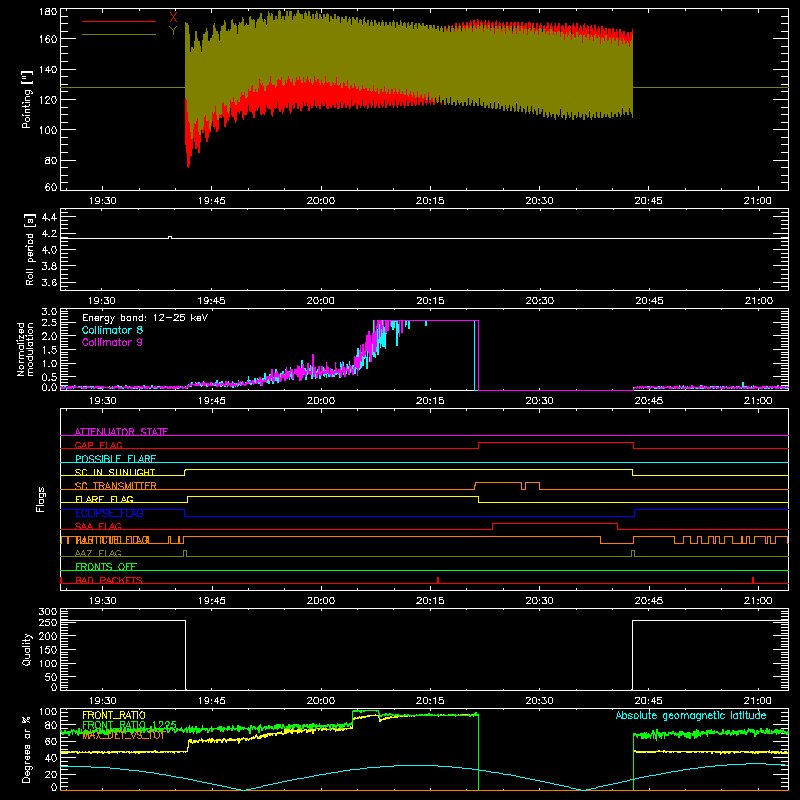This screenshot has height=800, width=800.
Task: Click the Absolute geomagnetic latitude label
Action: (691, 715)
